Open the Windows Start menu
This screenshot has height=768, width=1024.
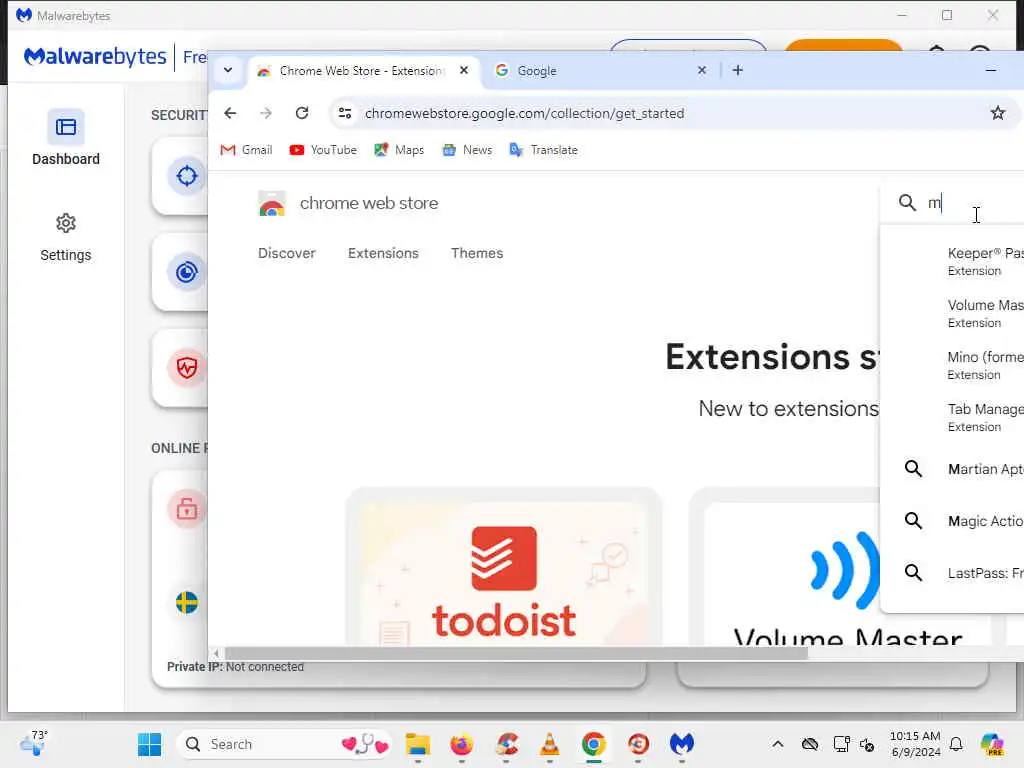pyautogui.click(x=150, y=744)
